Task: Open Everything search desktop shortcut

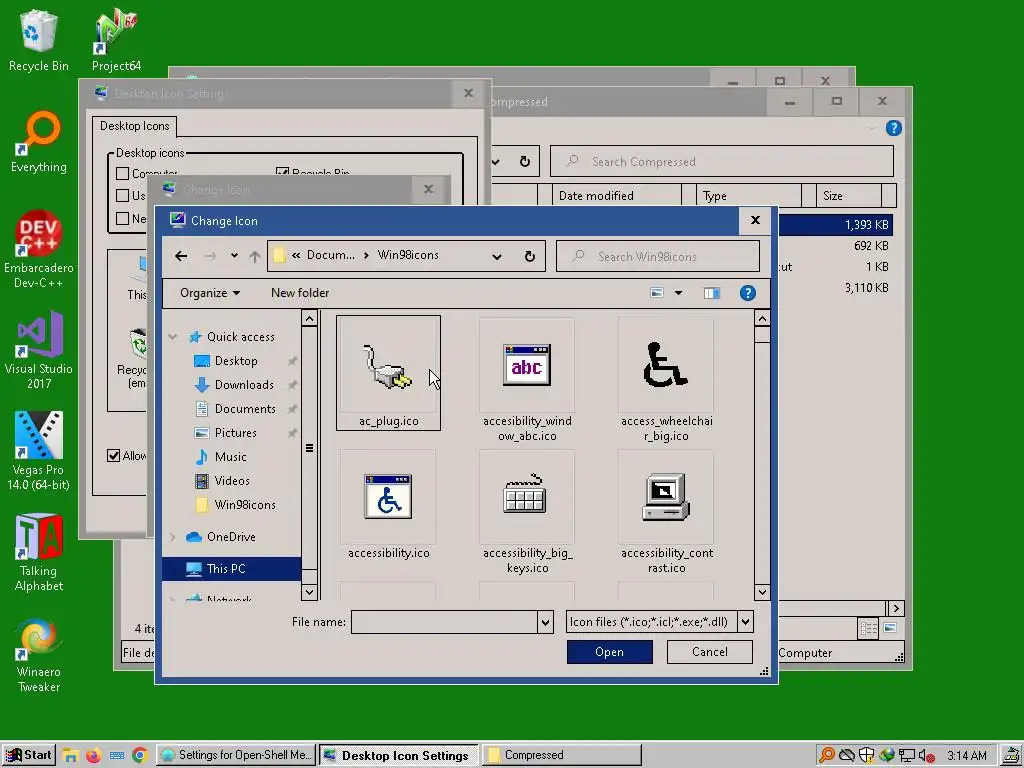Action: (x=39, y=142)
